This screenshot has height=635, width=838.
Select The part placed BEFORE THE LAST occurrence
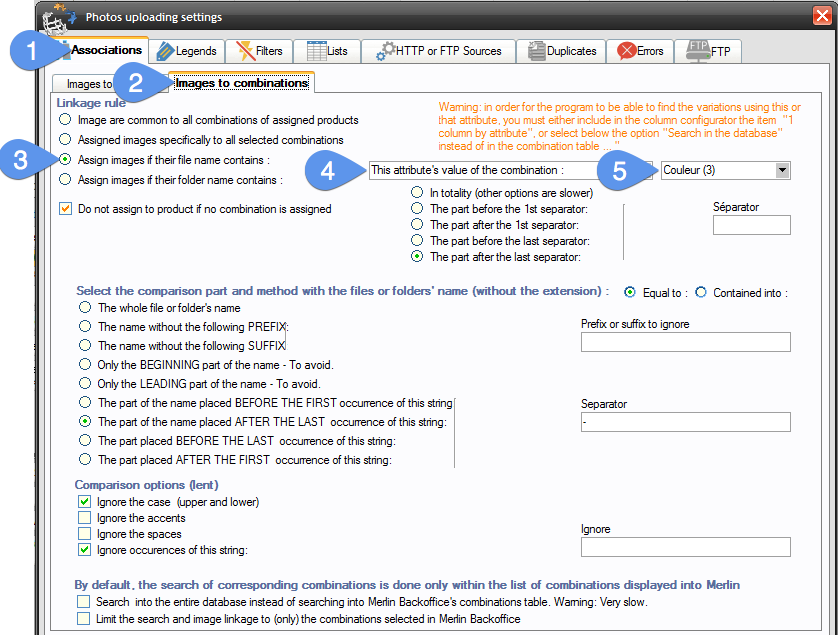click(85, 440)
